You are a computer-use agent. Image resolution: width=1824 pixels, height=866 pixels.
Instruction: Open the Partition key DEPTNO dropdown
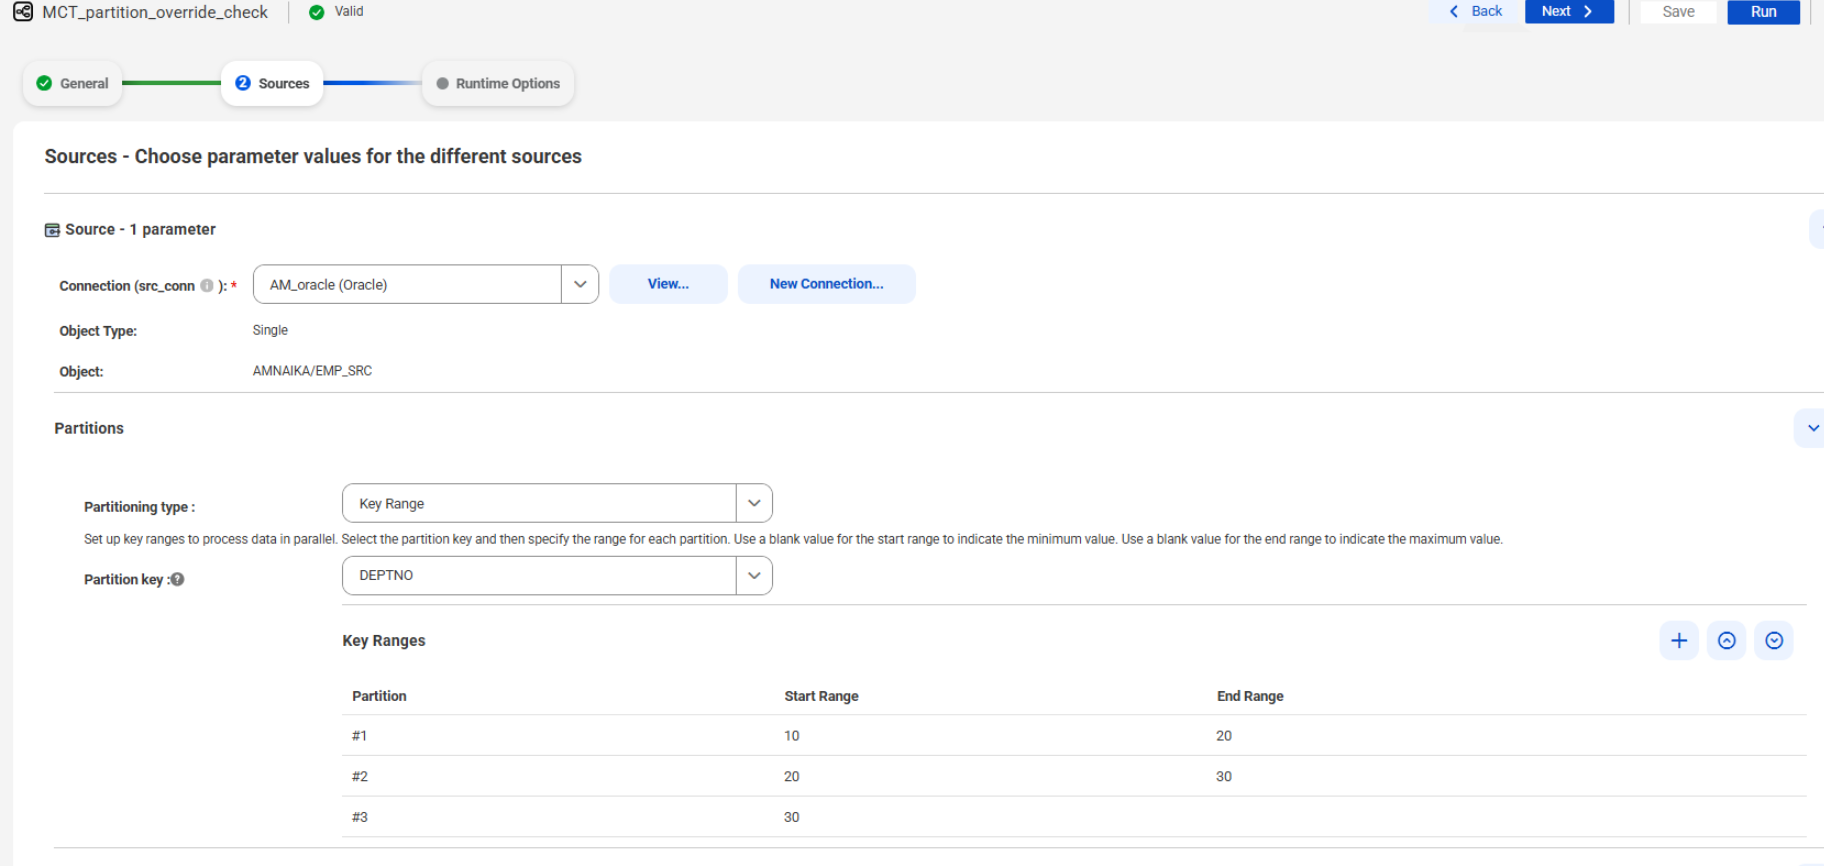754,575
